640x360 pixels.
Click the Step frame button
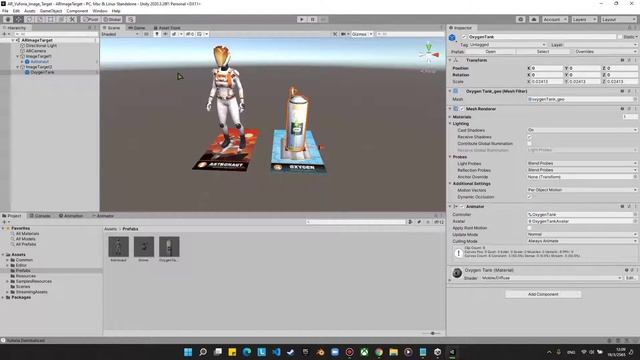323,19
